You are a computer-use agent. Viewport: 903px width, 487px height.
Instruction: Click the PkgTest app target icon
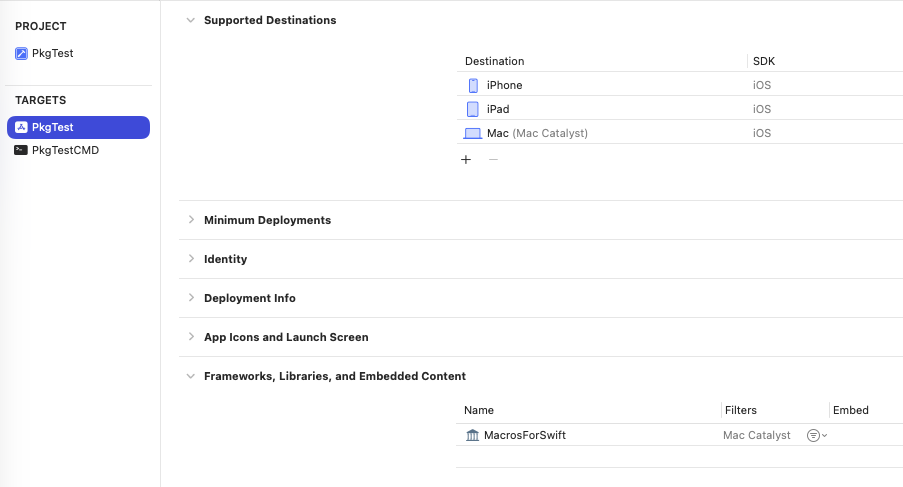pyautogui.click(x=22, y=128)
